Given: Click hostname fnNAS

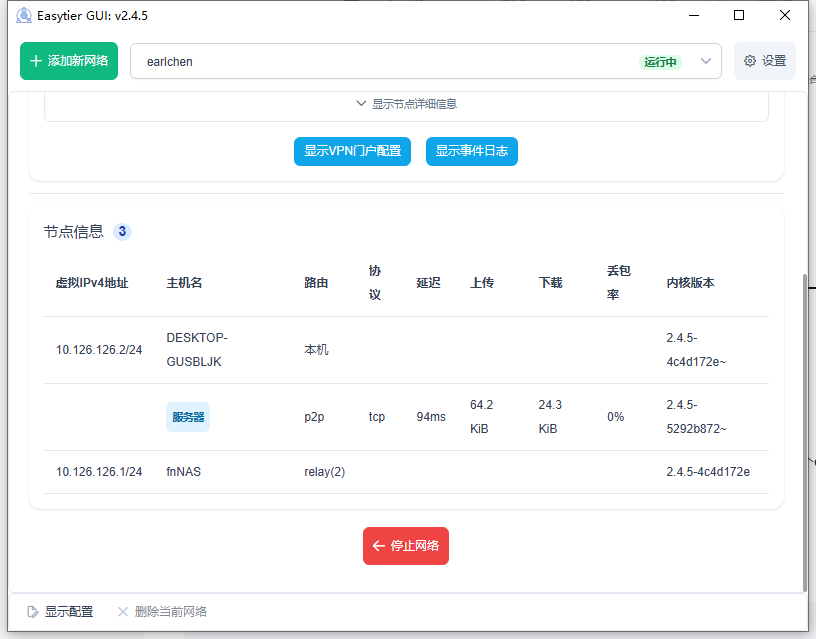Looking at the screenshot, I should tap(183, 472).
